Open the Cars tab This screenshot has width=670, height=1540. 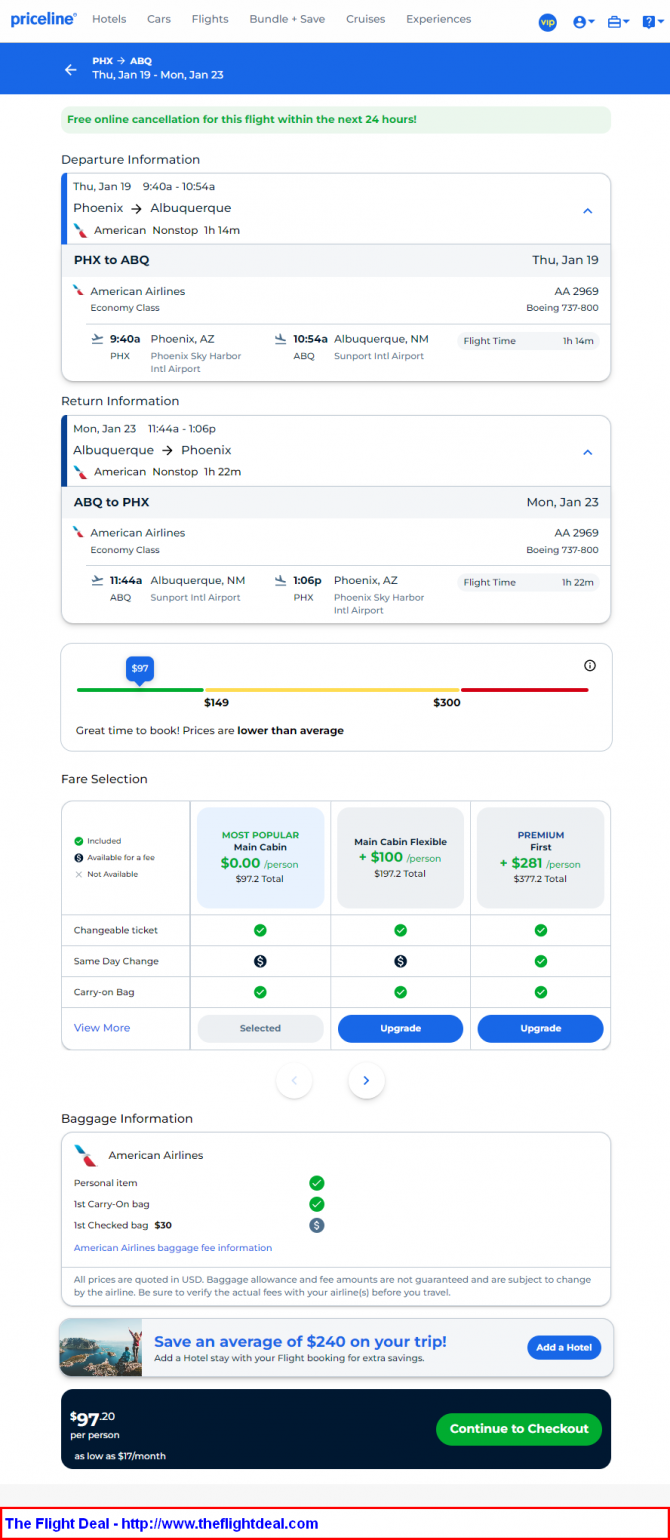pos(159,19)
